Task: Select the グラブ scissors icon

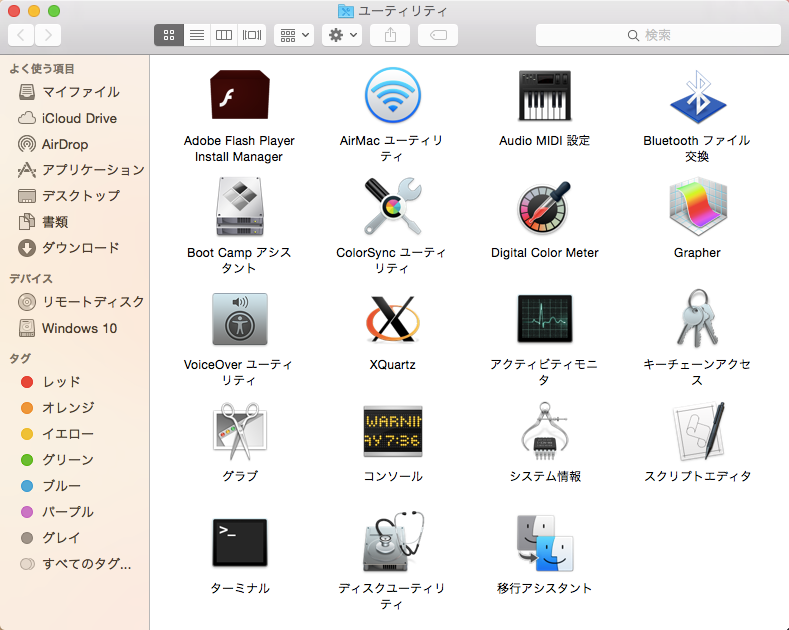Action: [x=240, y=431]
